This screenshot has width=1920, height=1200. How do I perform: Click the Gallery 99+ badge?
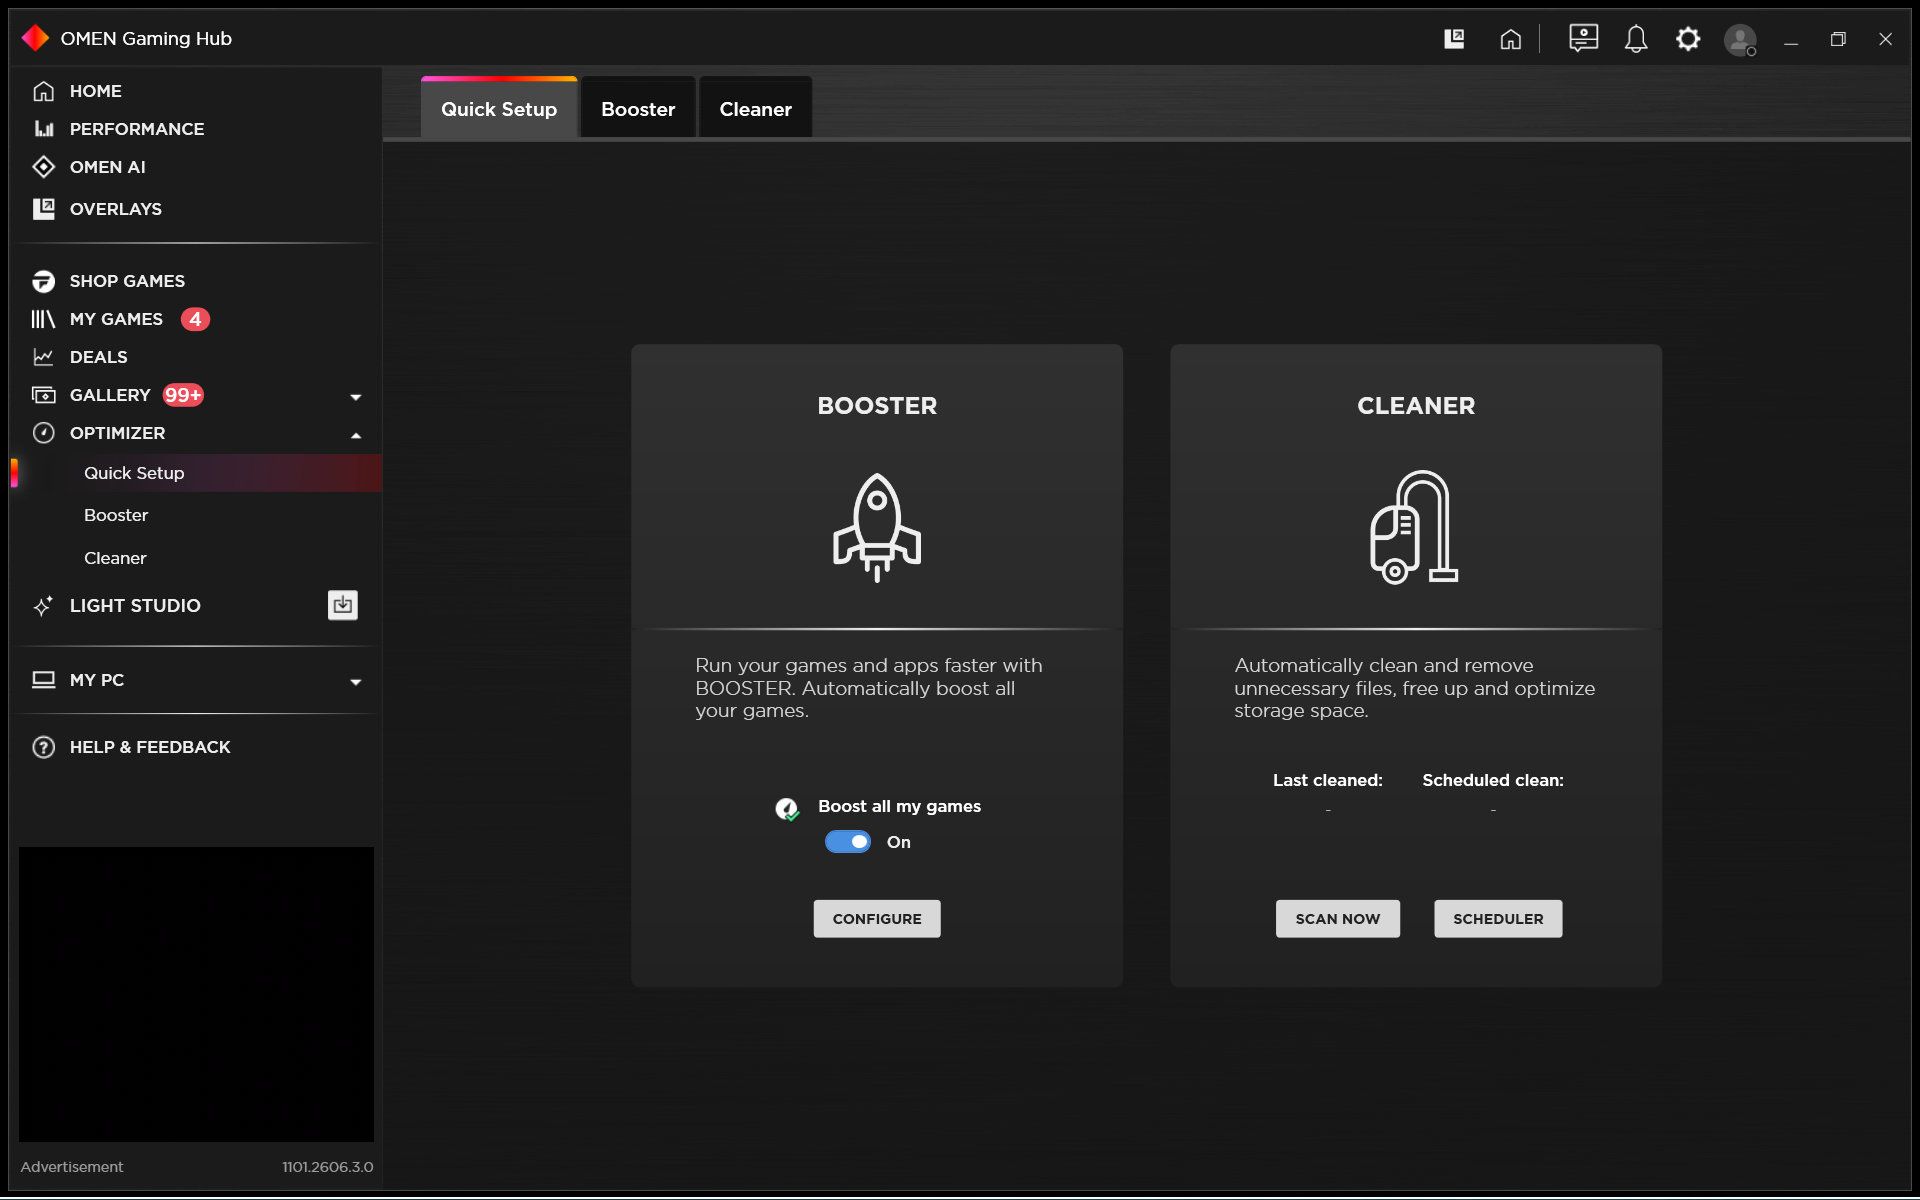coord(183,395)
